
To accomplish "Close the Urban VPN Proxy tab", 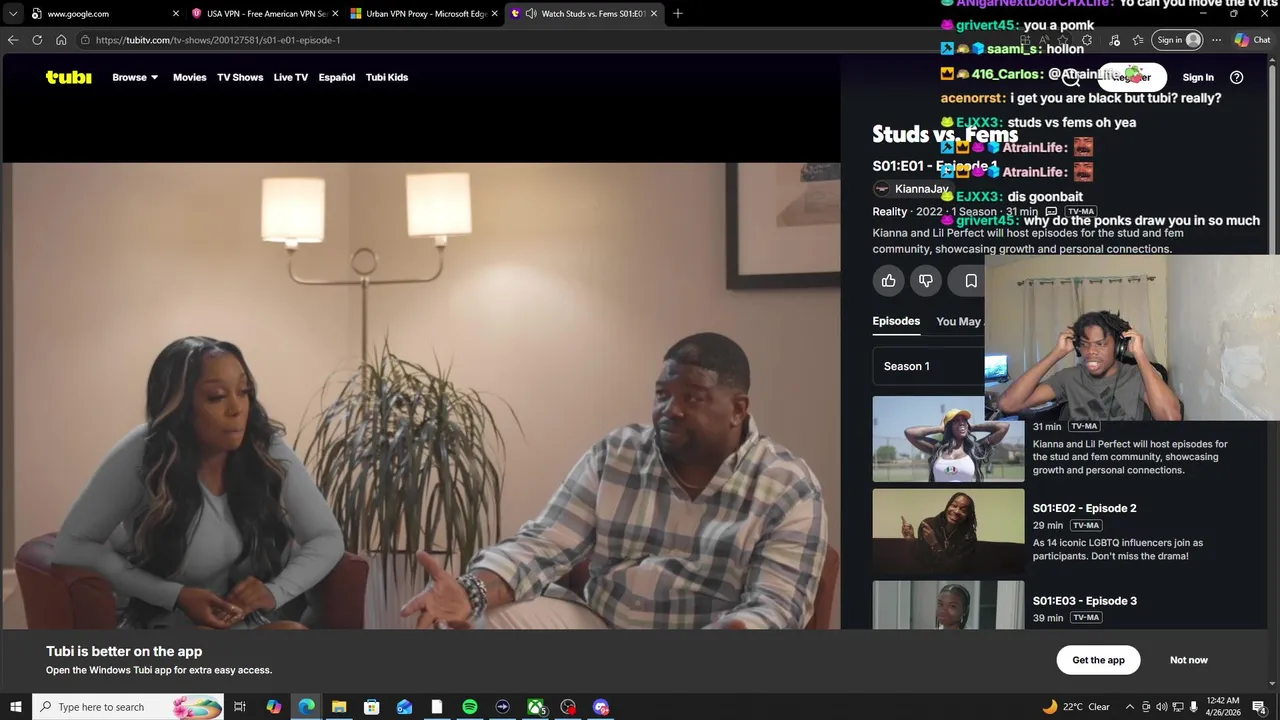I will [494, 14].
